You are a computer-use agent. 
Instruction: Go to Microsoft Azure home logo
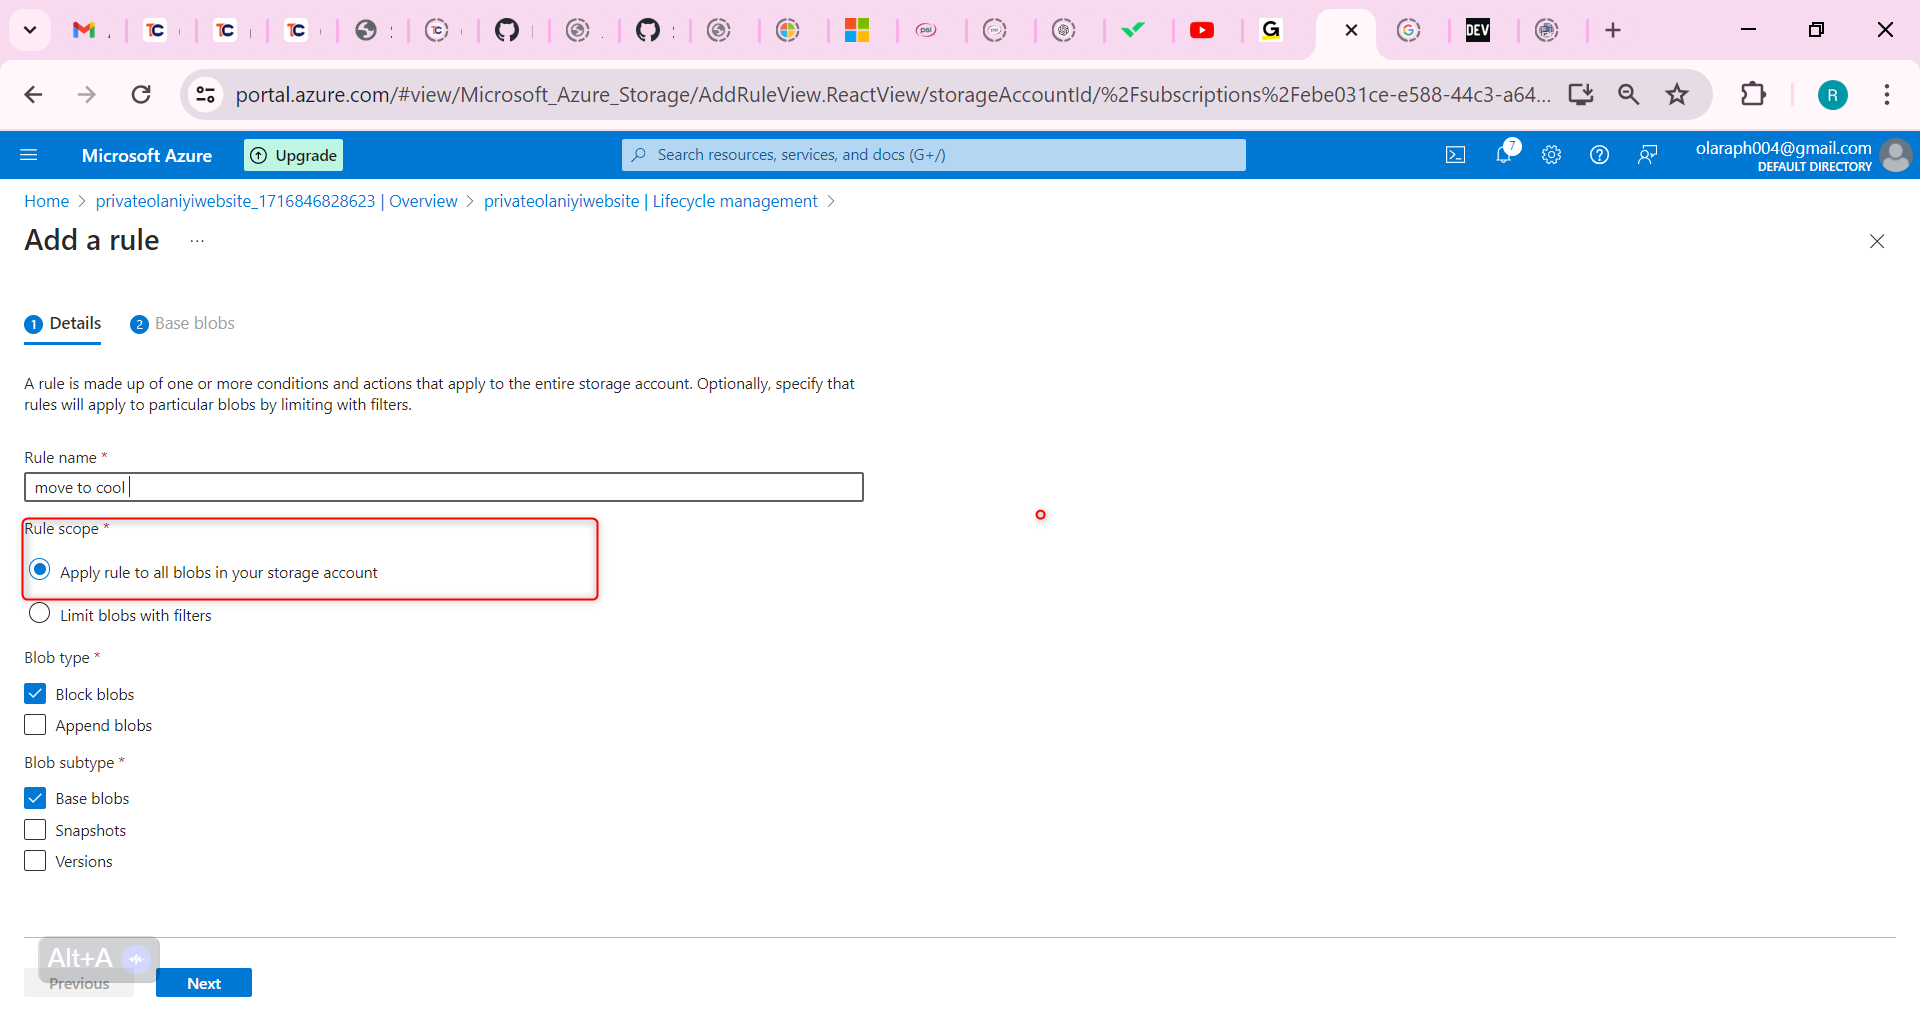[147, 155]
